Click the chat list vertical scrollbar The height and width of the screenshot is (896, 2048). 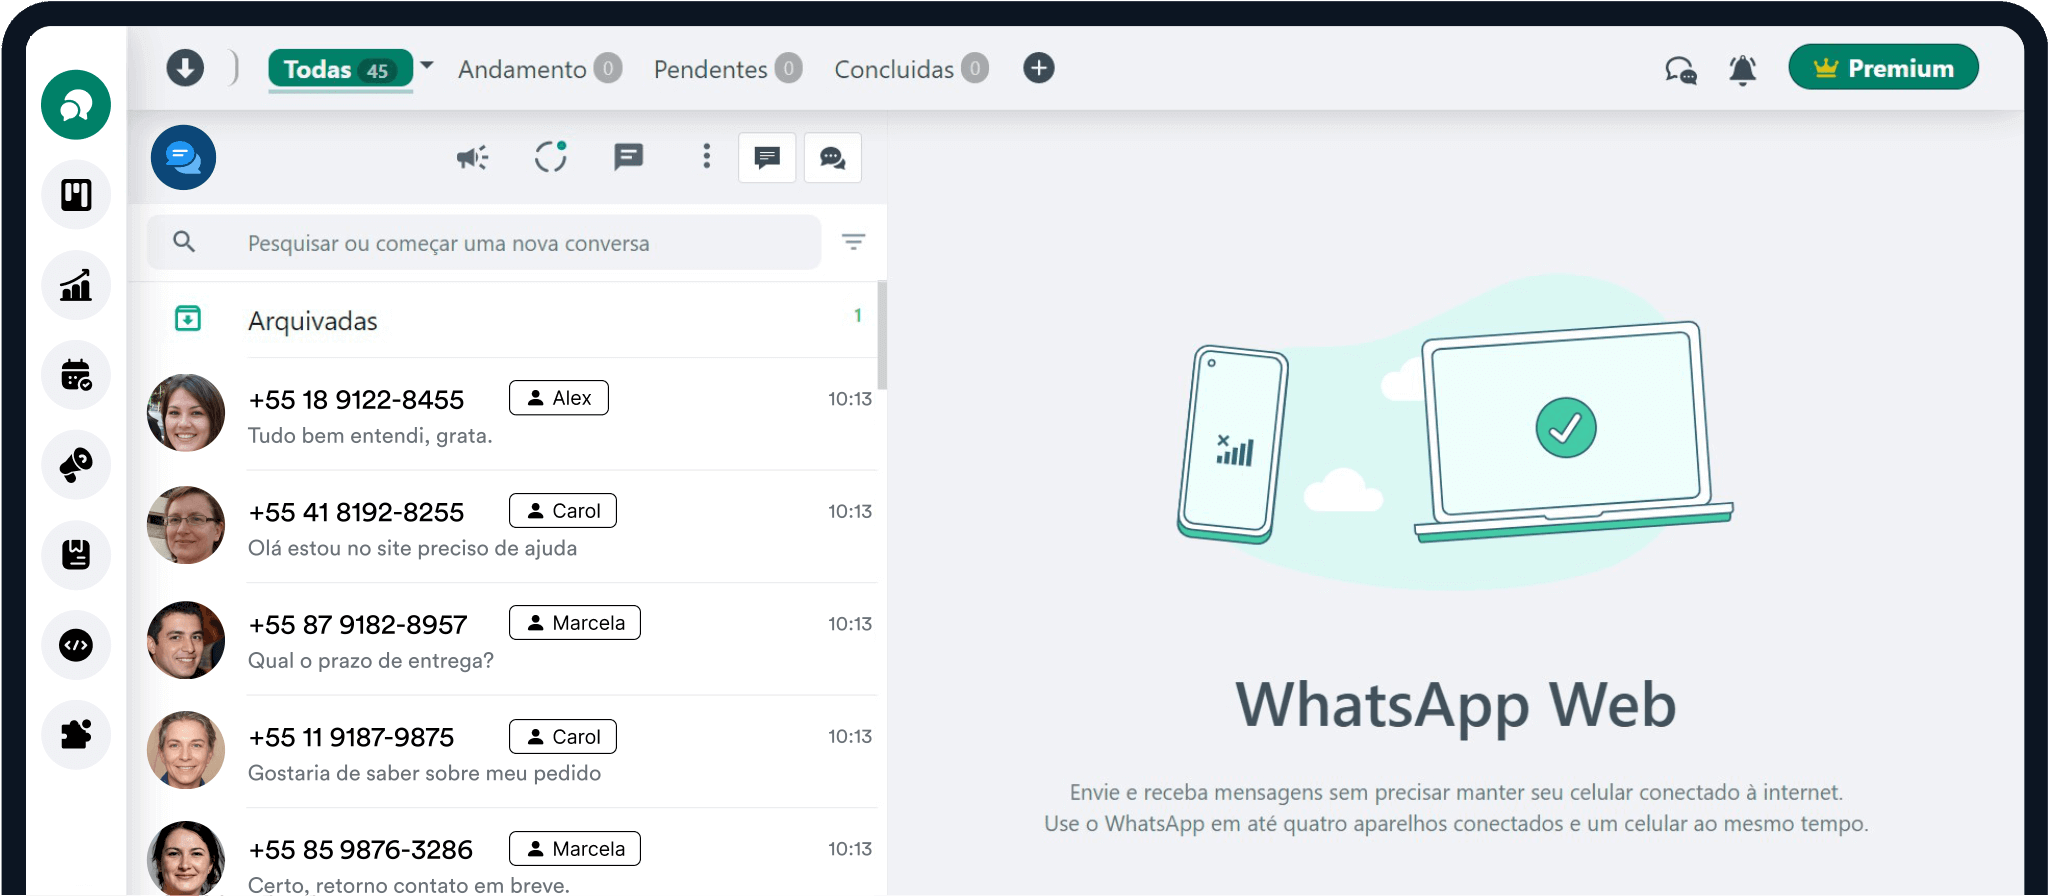882,335
